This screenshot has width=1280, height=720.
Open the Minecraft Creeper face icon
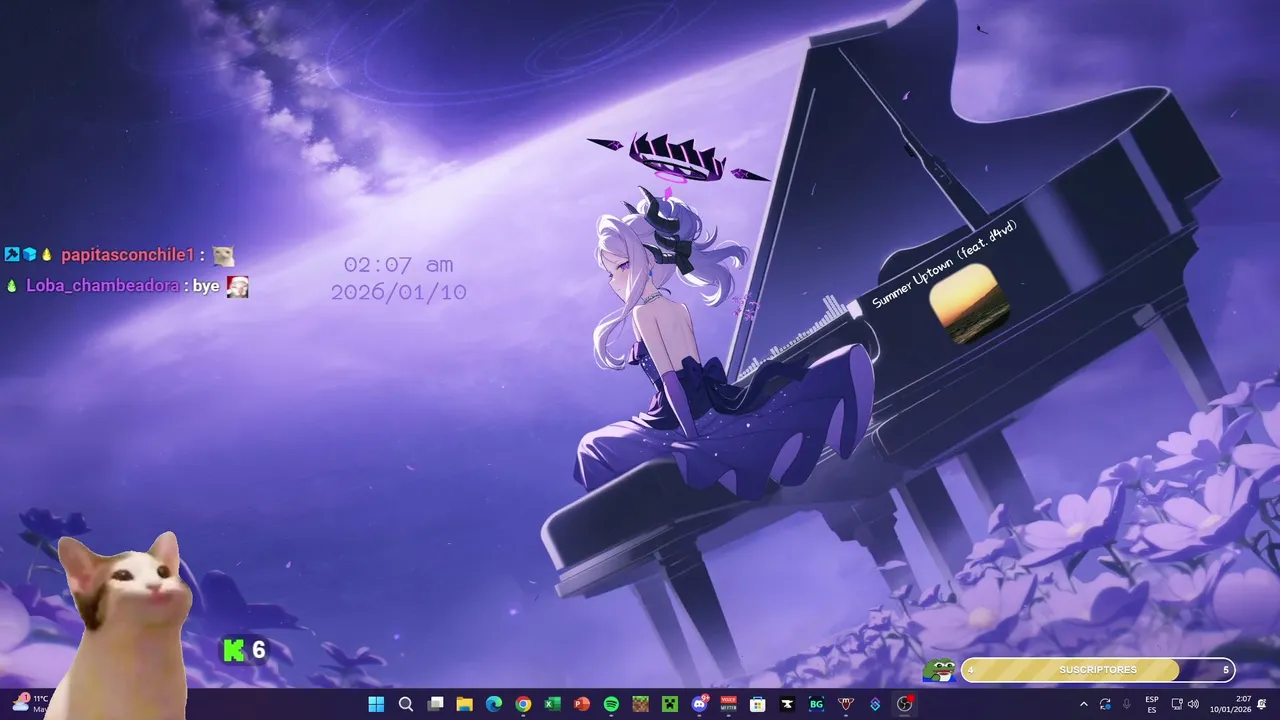tap(669, 704)
